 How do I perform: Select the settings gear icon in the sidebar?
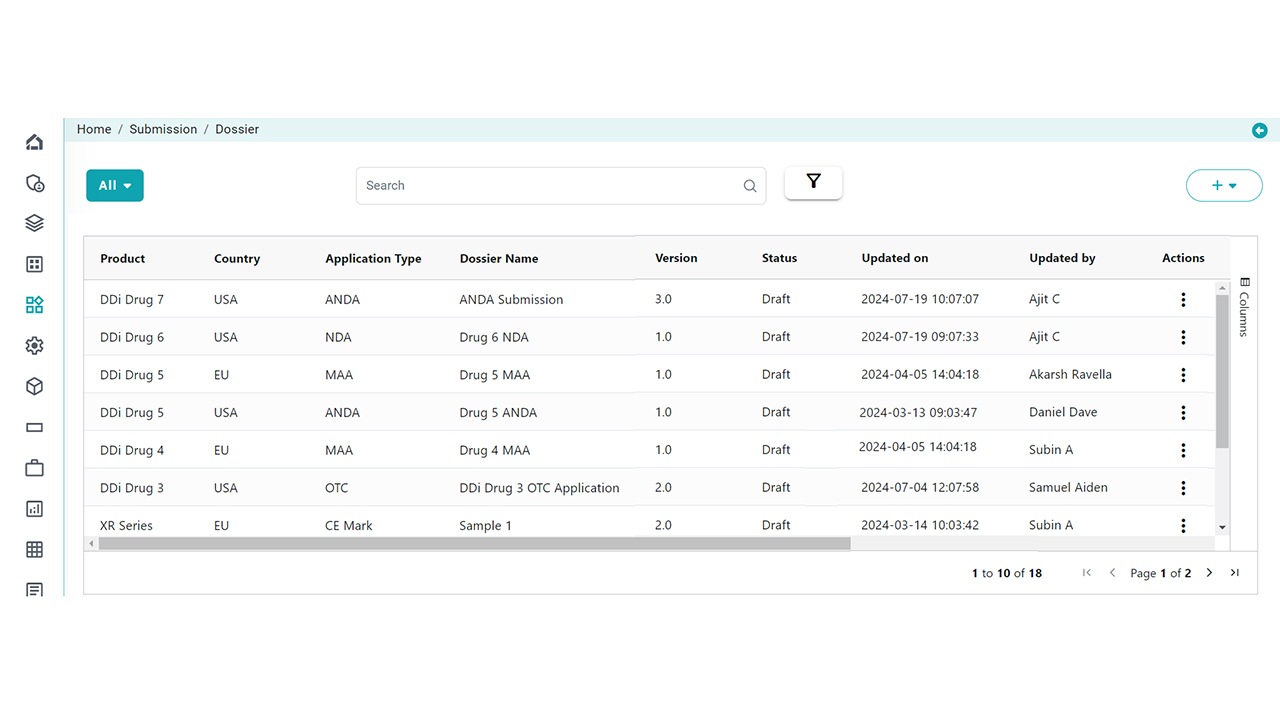[34, 346]
